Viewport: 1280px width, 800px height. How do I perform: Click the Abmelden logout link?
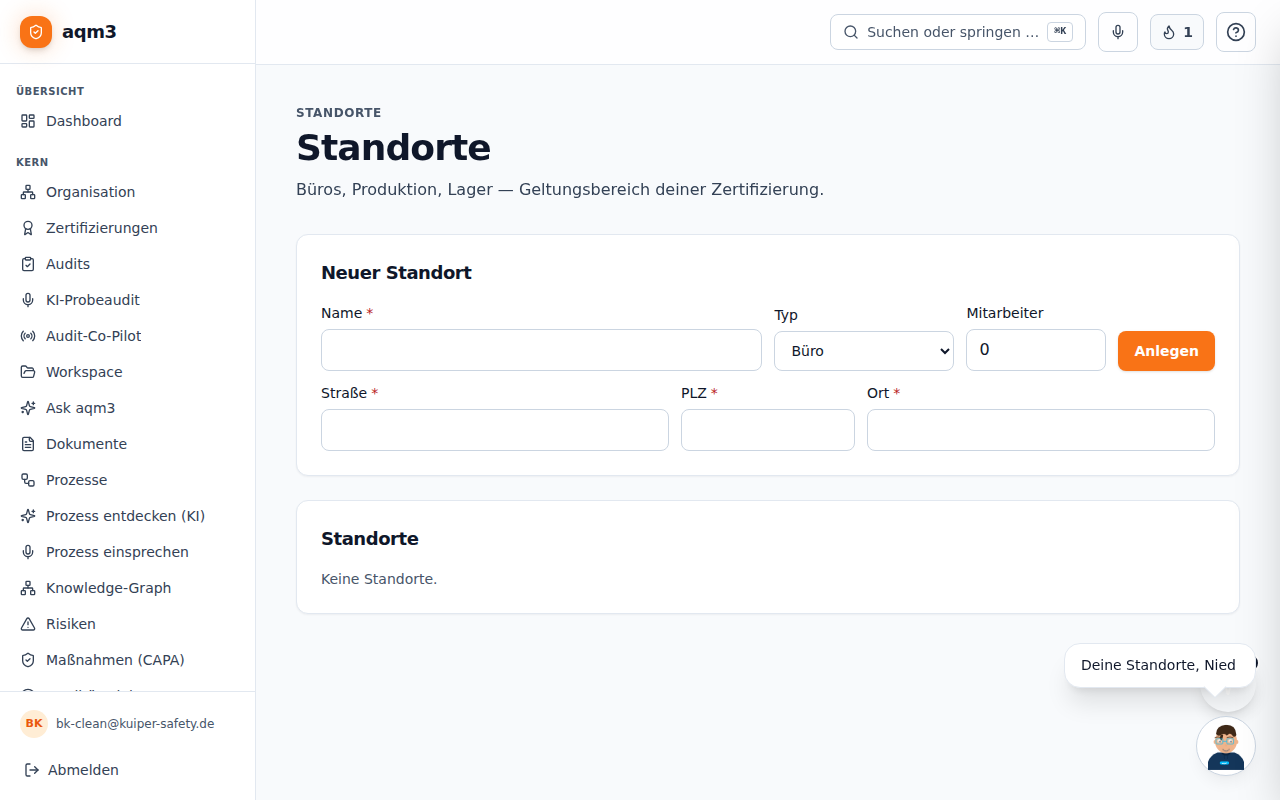point(127,770)
